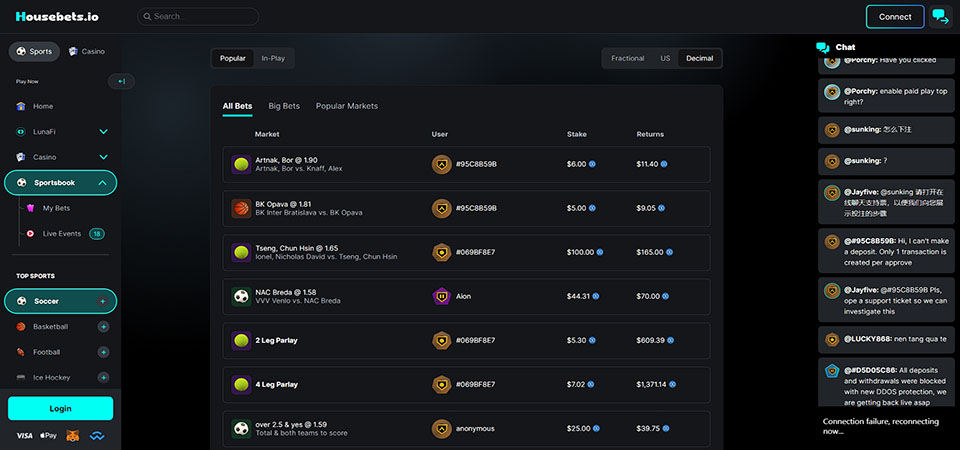This screenshot has width=960, height=450.
Task: Switch odds format to Fractional
Action: coord(628,58)
